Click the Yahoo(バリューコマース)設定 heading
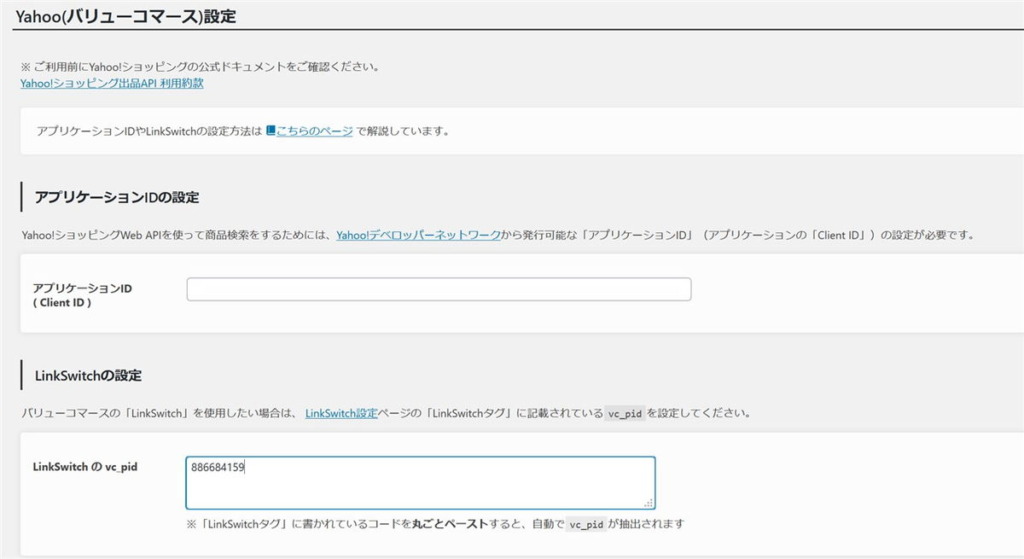The height and width of the screenshot is (559, 1024). click(x=125, y=16)
